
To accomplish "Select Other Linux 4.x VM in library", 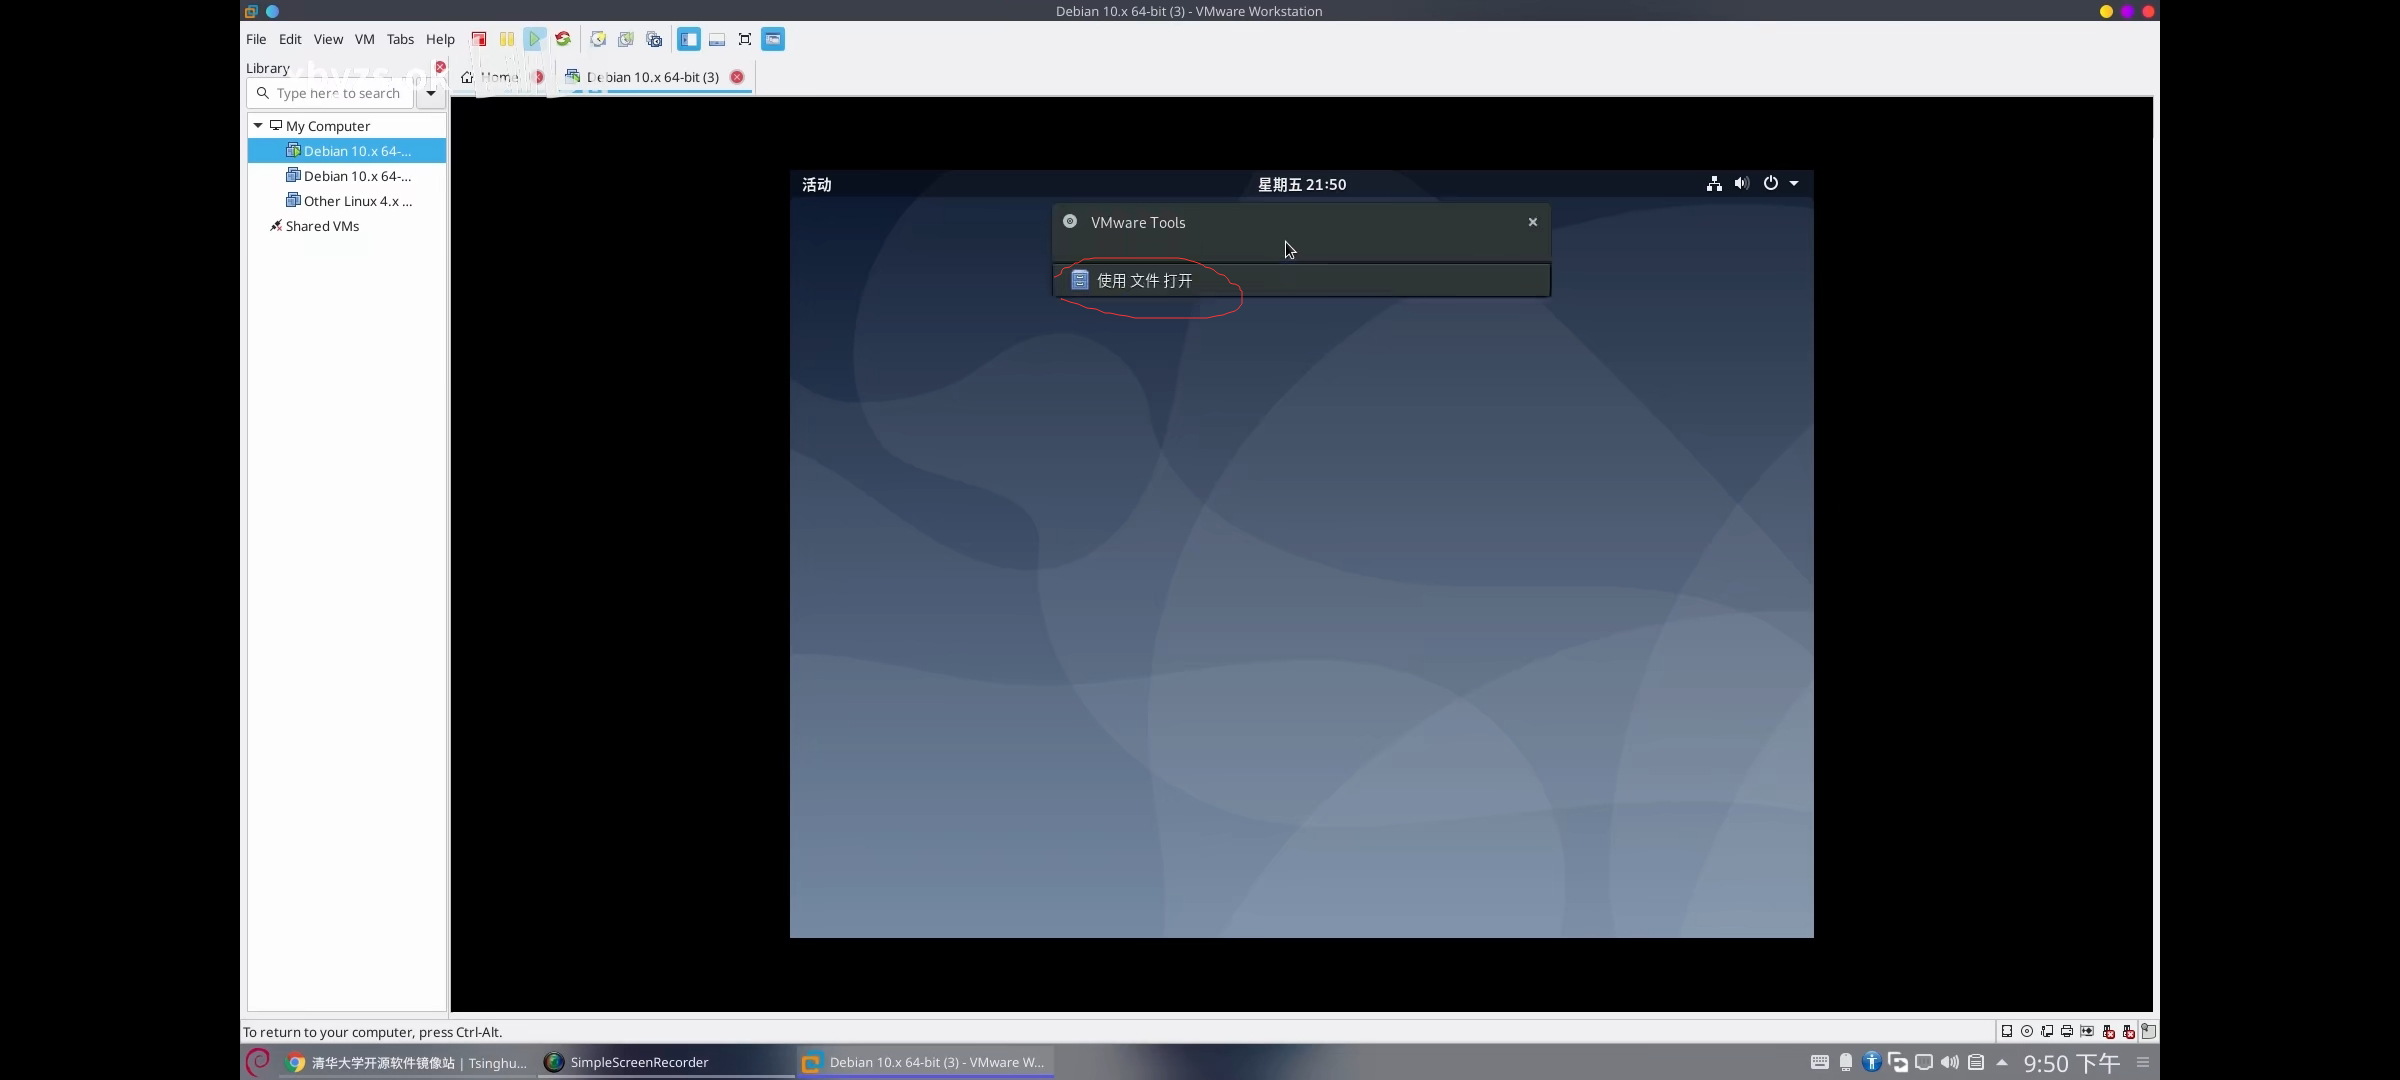I will point(357,201).
